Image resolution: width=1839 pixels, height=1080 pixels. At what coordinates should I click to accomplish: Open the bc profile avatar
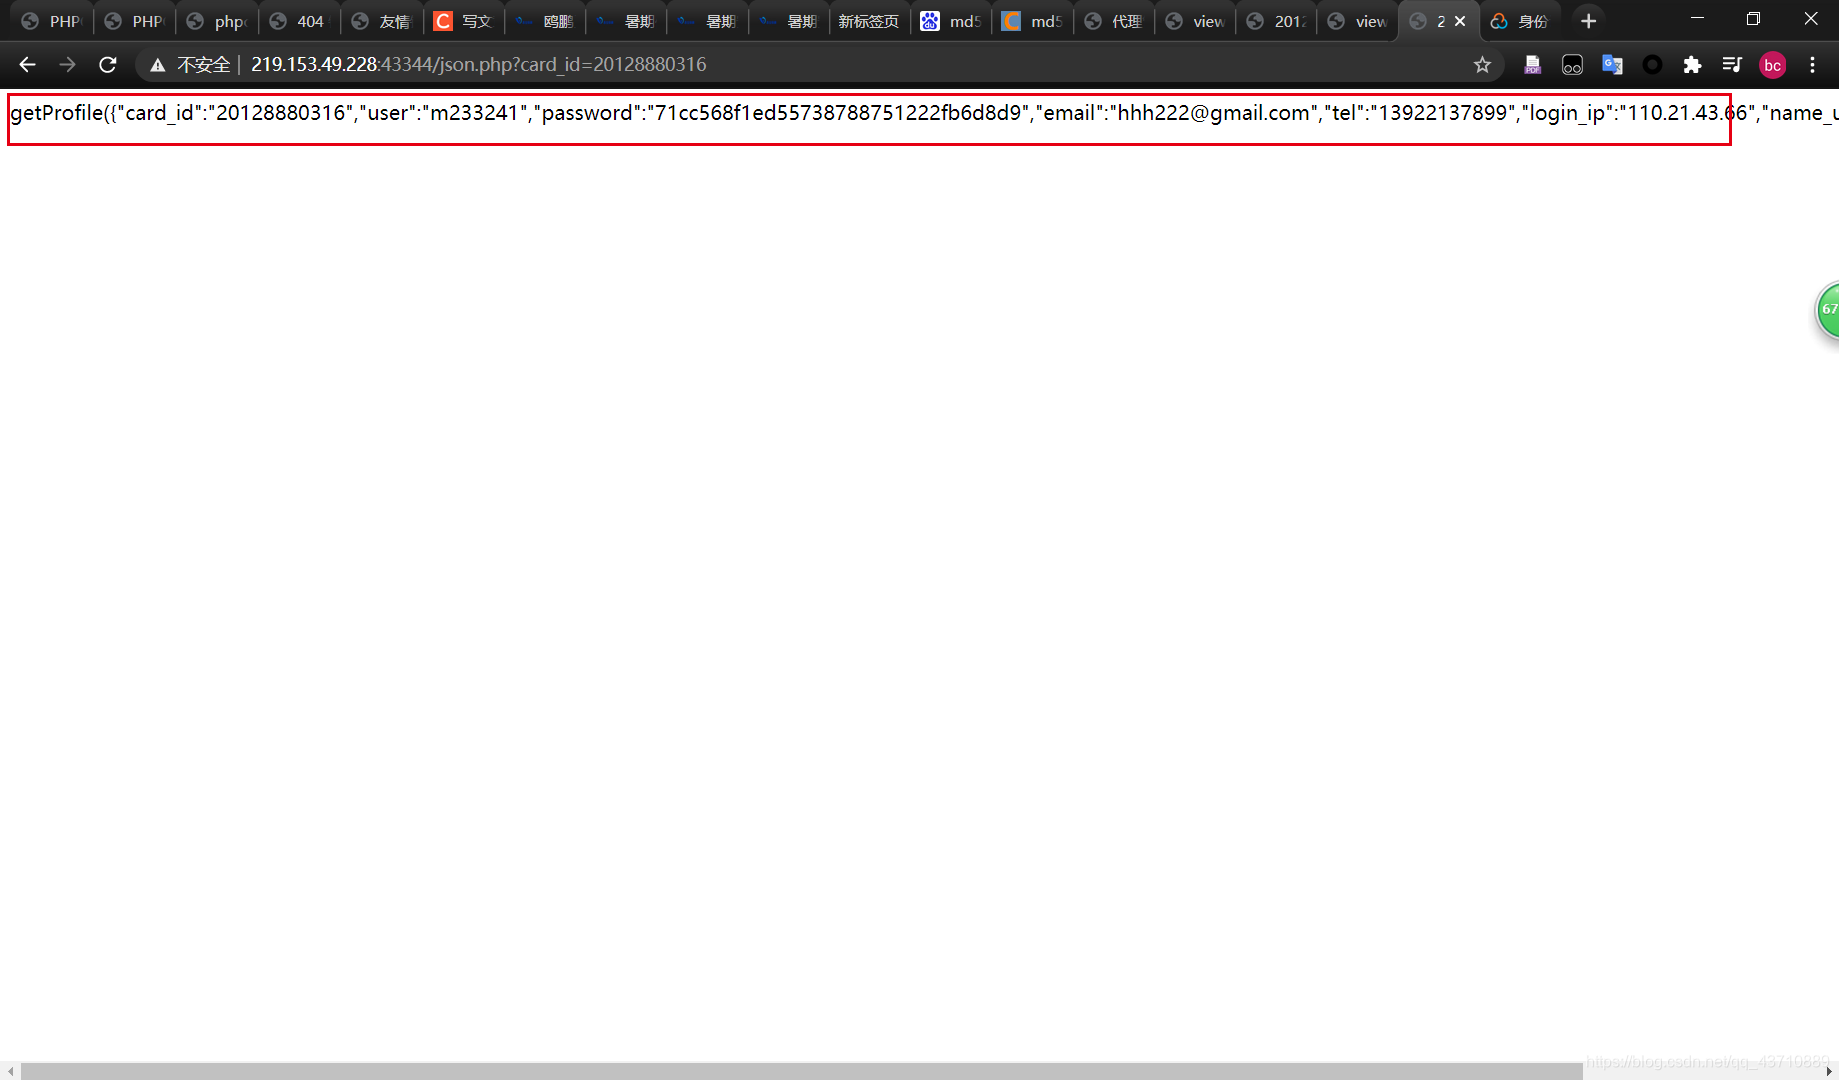point(1772,65)
